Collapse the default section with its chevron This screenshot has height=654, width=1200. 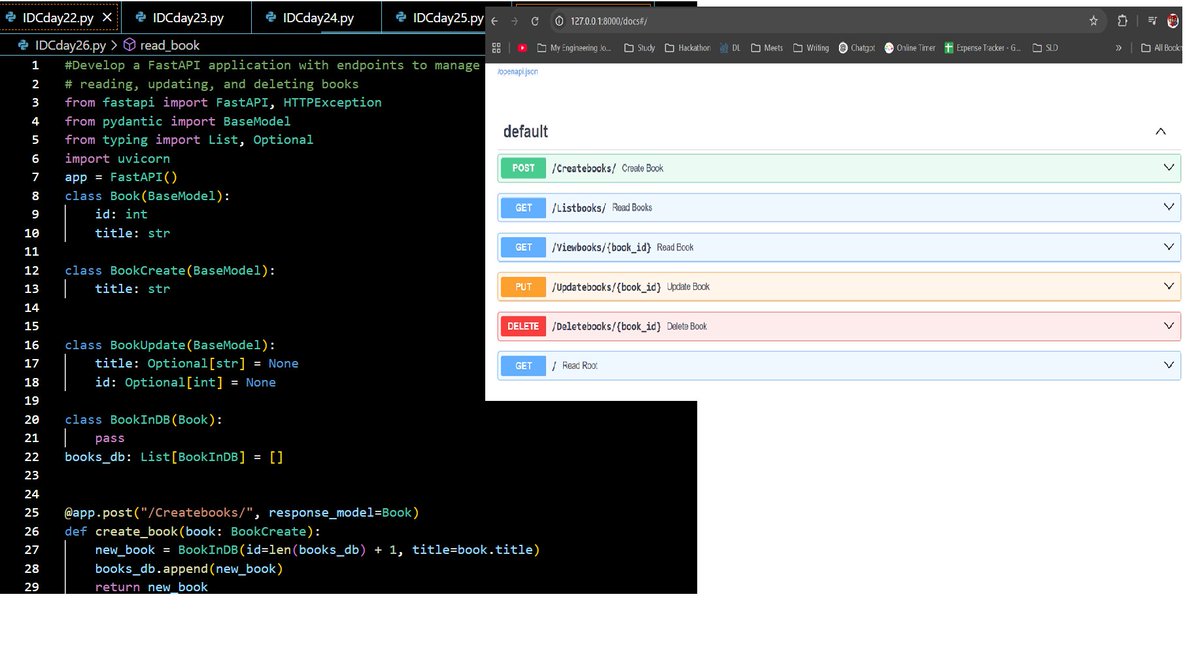point(1161,131)
